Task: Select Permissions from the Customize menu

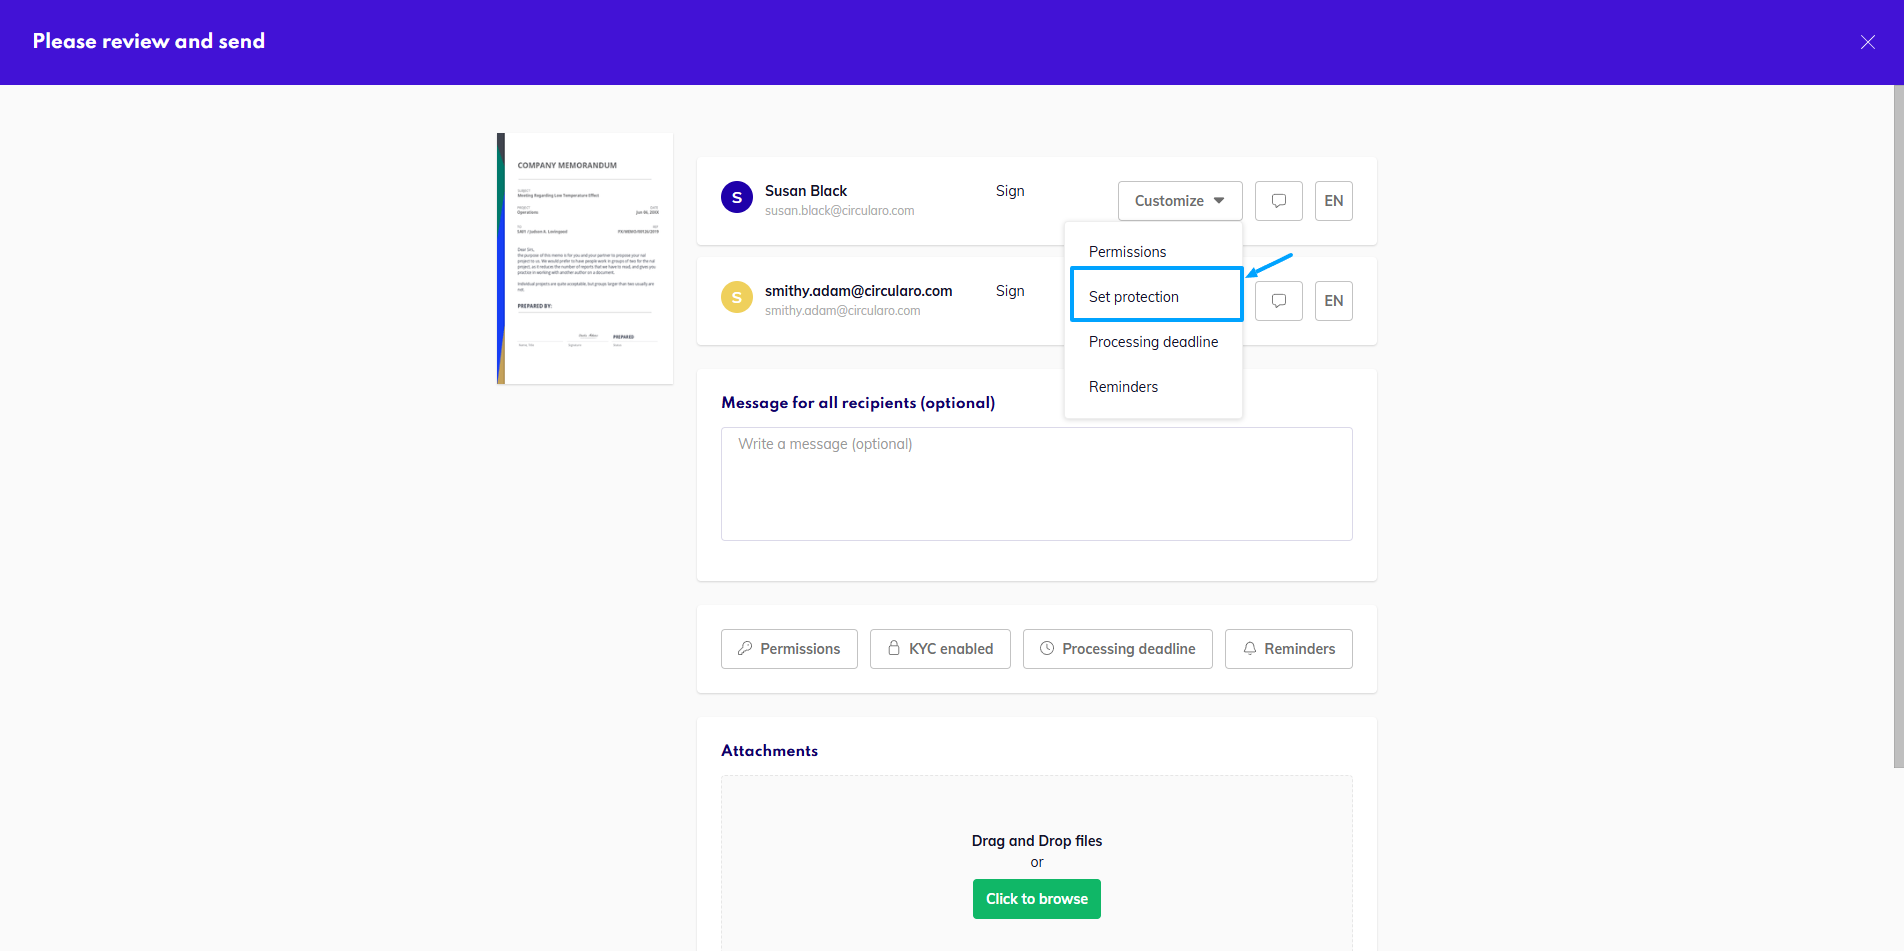Action: click(1127, 252)
